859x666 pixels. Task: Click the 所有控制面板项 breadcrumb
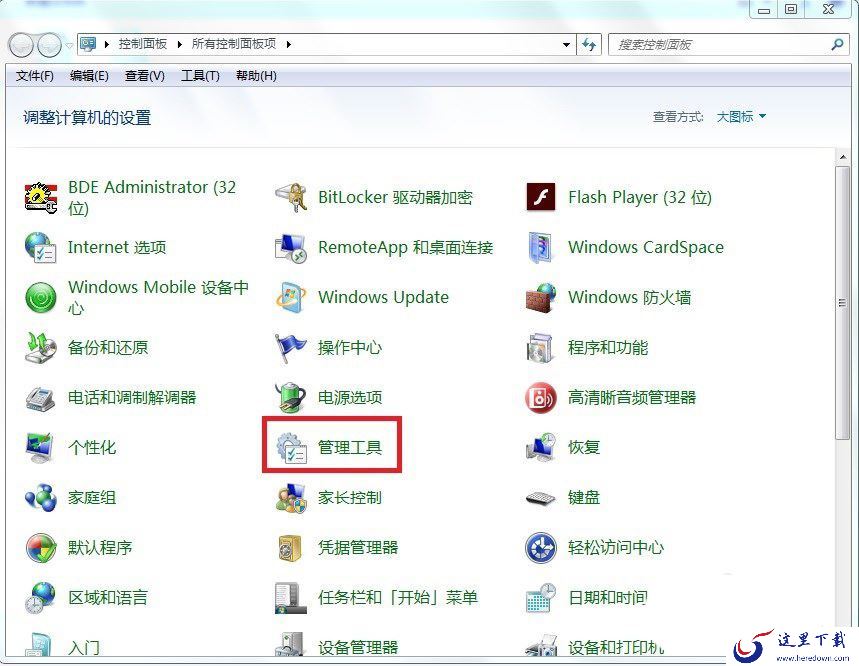[234, 44]
